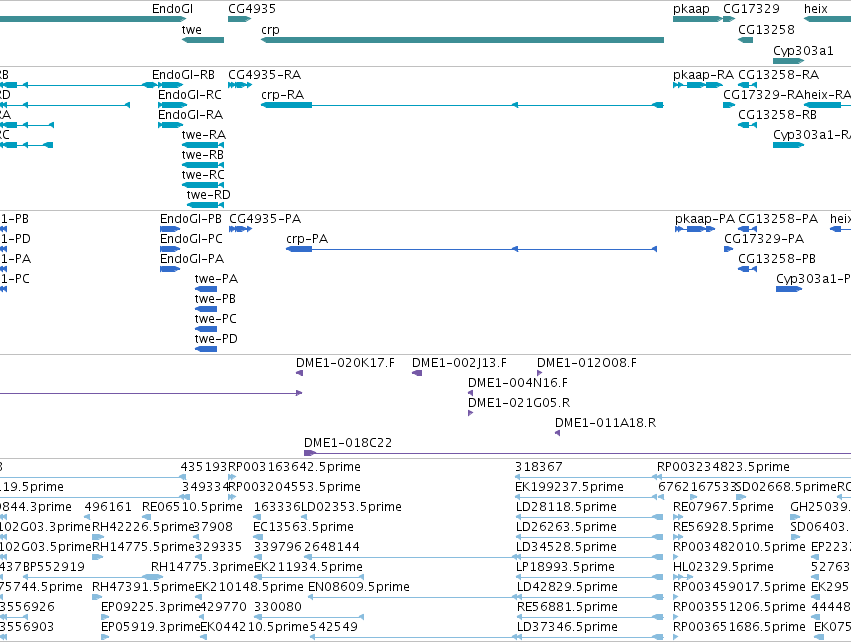The width and height of the screenshot is (851, 642).
Task: Click the twe-PB protein label
Action: click(x=215, y=299)
